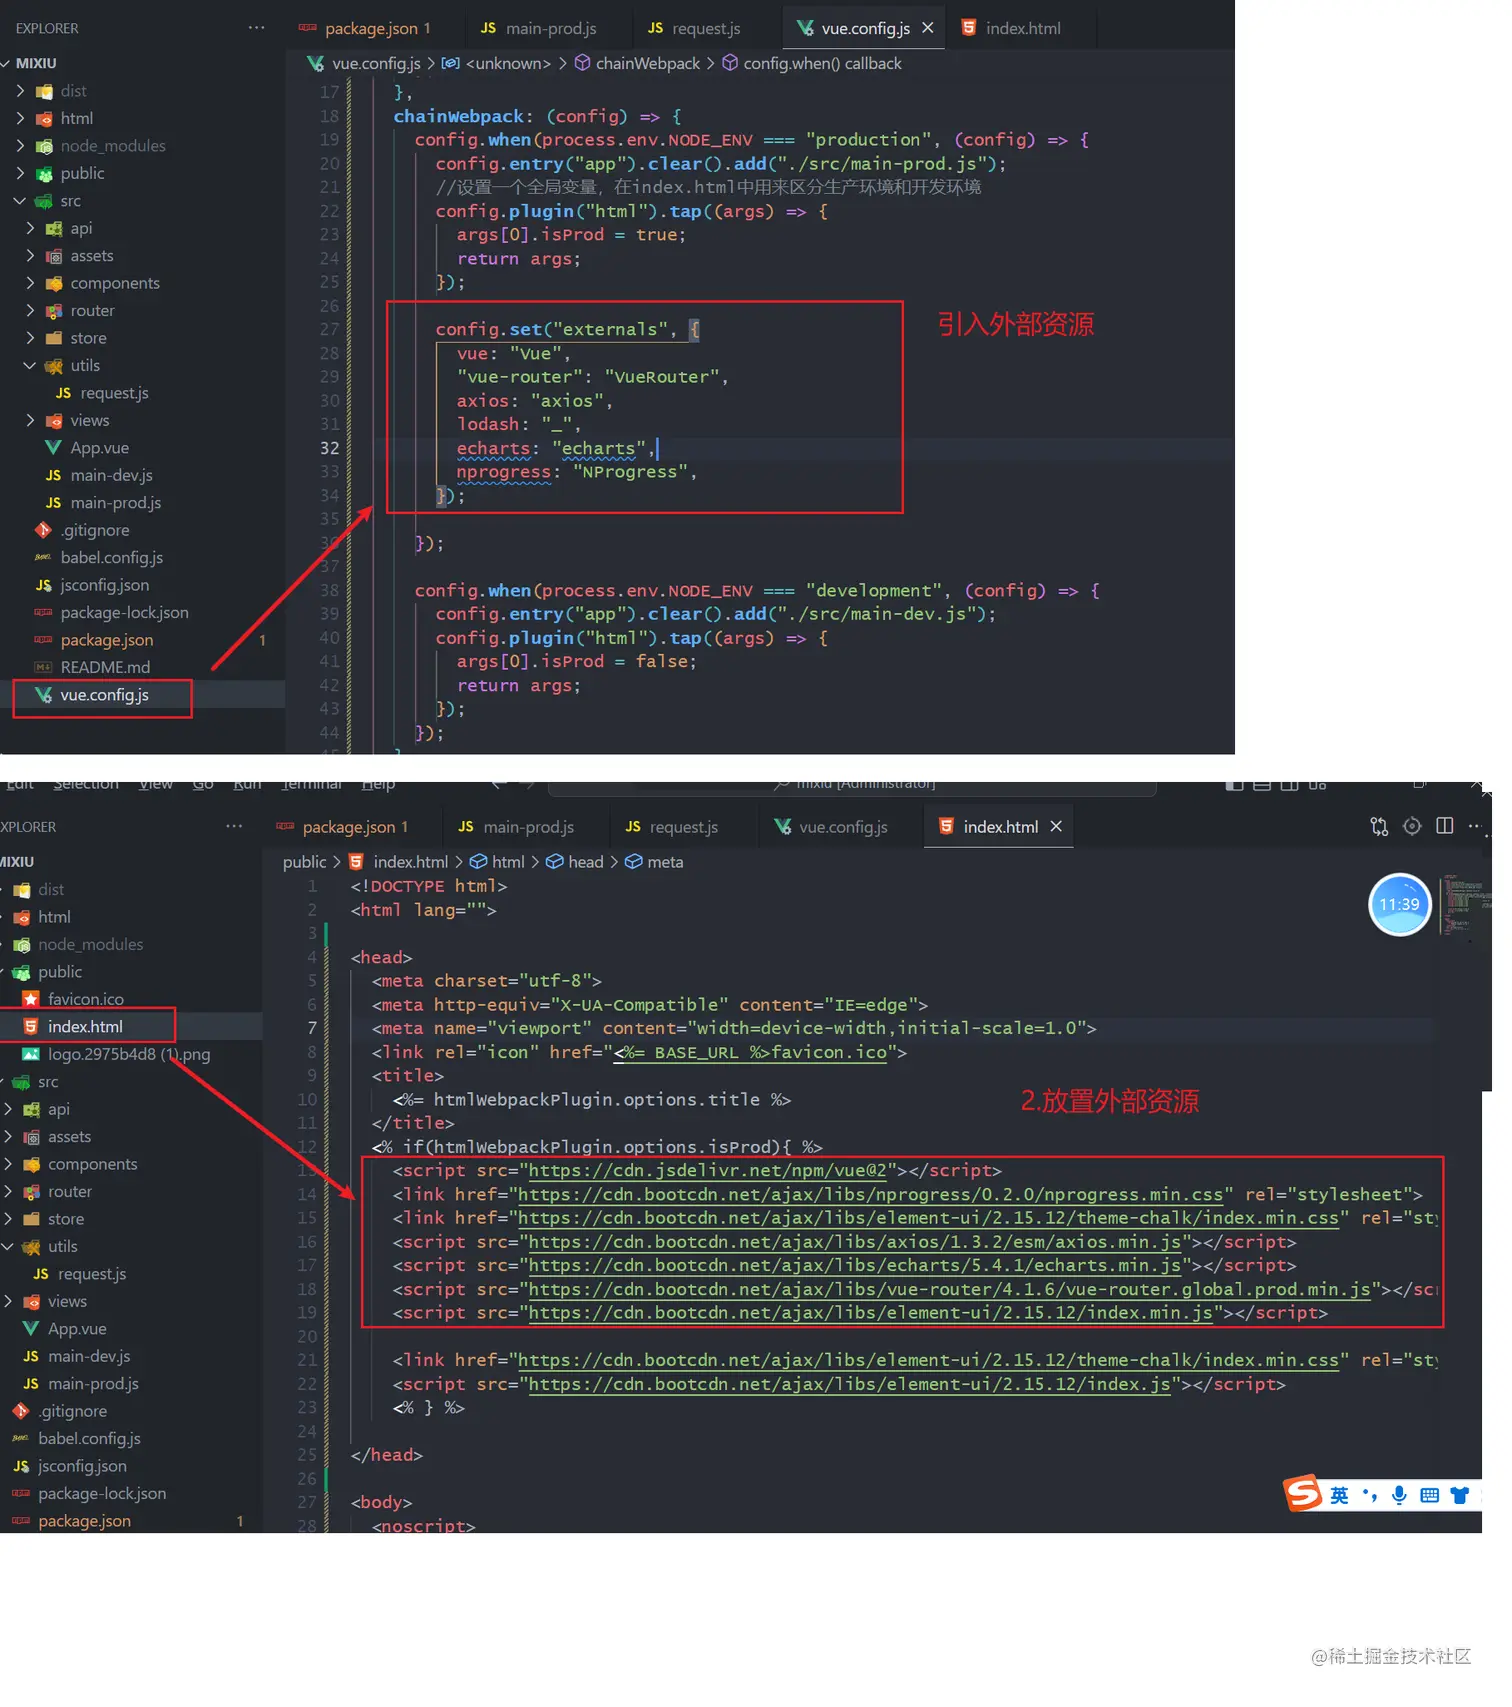Click README.md markdown icon in top explorer

(x=43, y=667)
